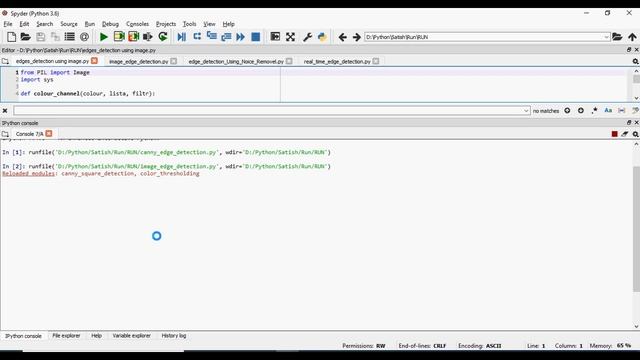Image resolution: width=640 pixels, height=360 pixels.
Task: Click in the find text input field
Action: pos(268,111)
